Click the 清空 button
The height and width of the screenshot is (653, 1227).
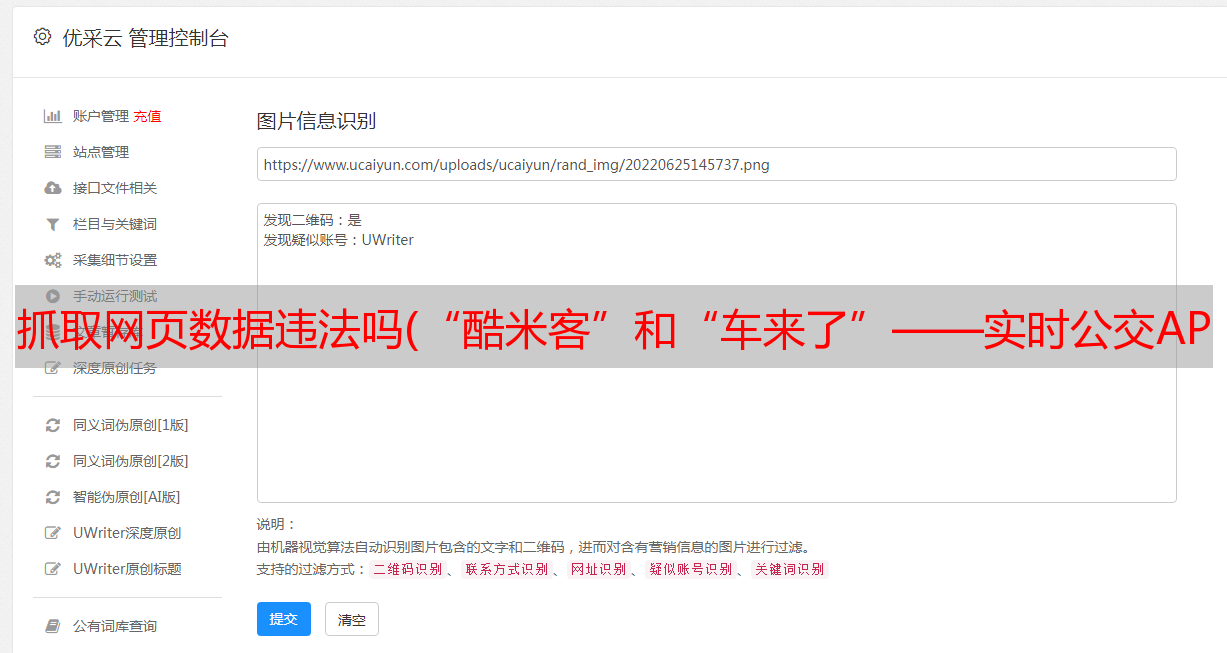coord(352,620)
